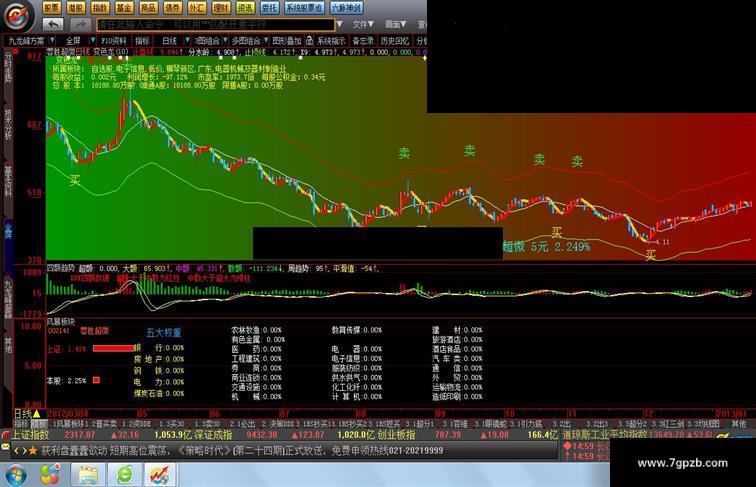Select 其他 indicator tab at bottom right
Image resolution: width=756 pixels, height=487 pixels.
tap(738, 424)
